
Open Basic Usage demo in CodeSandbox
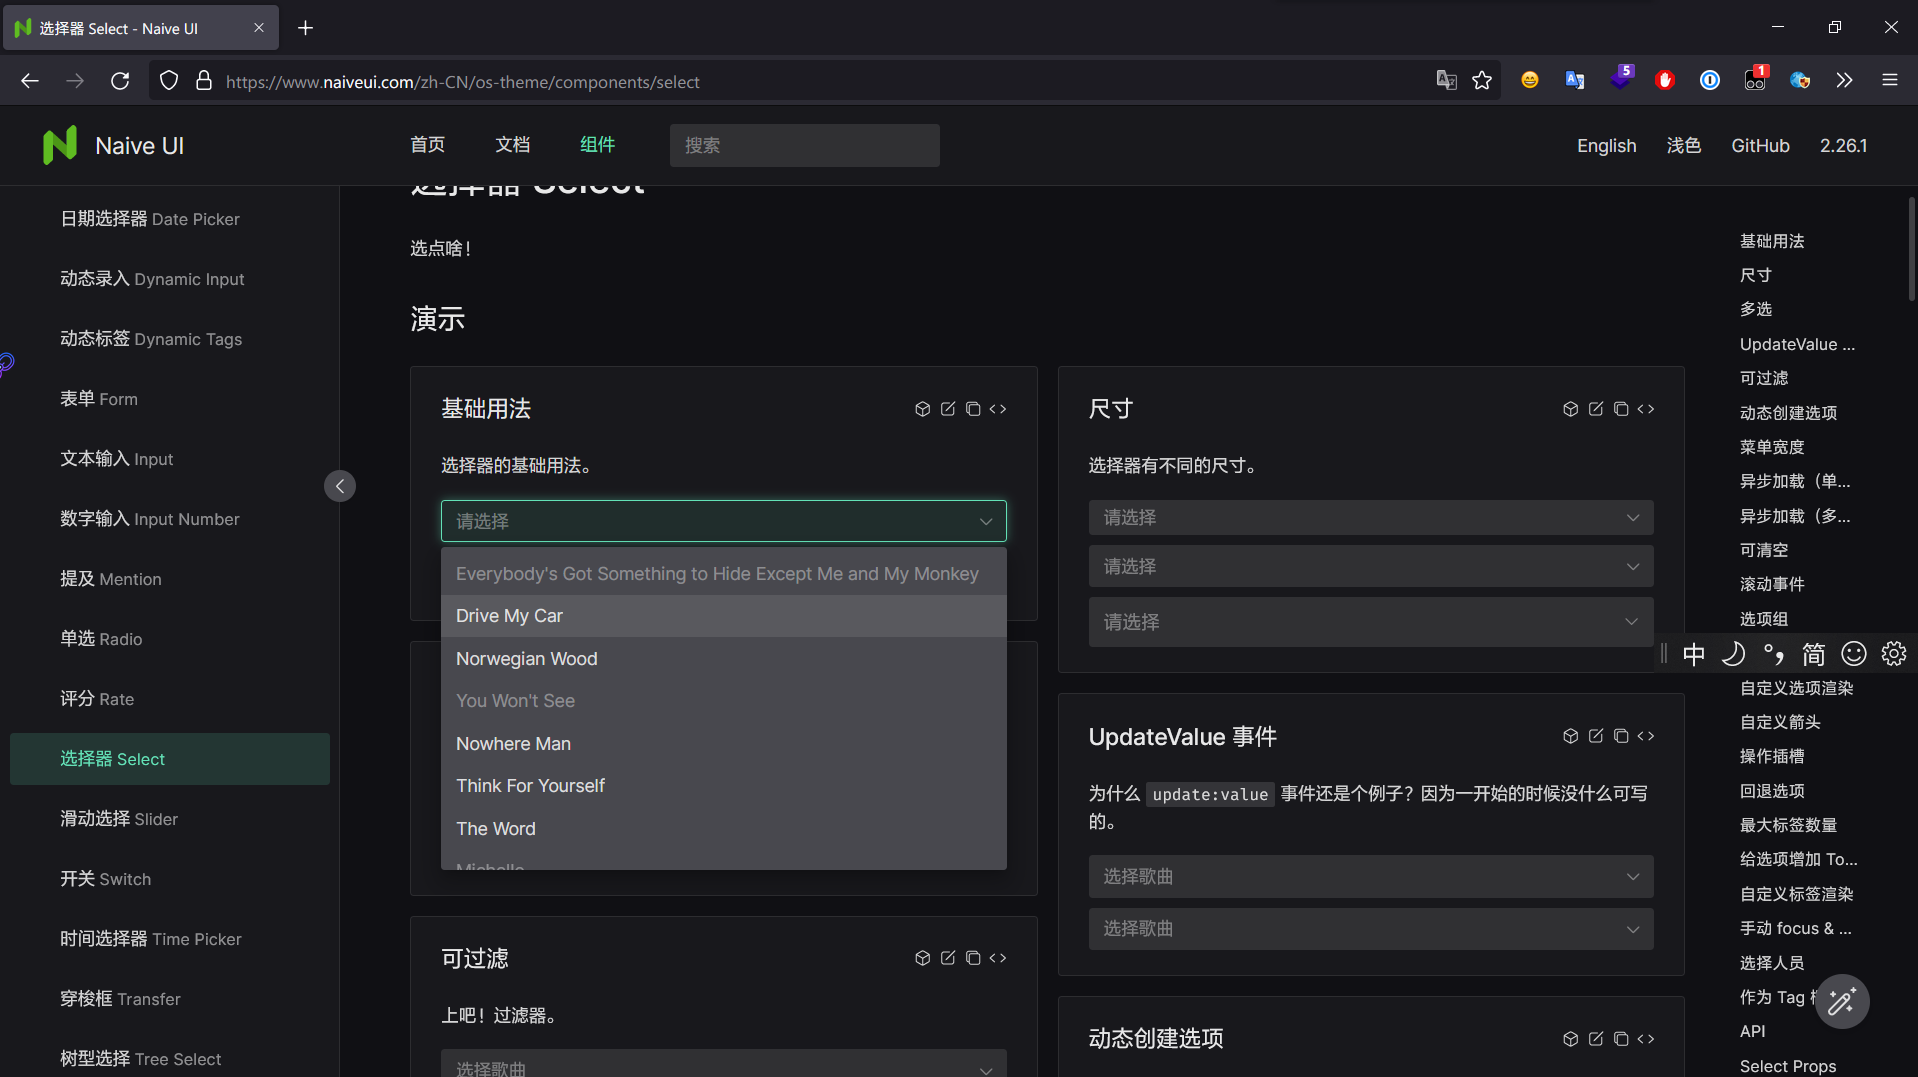(922, 408)
